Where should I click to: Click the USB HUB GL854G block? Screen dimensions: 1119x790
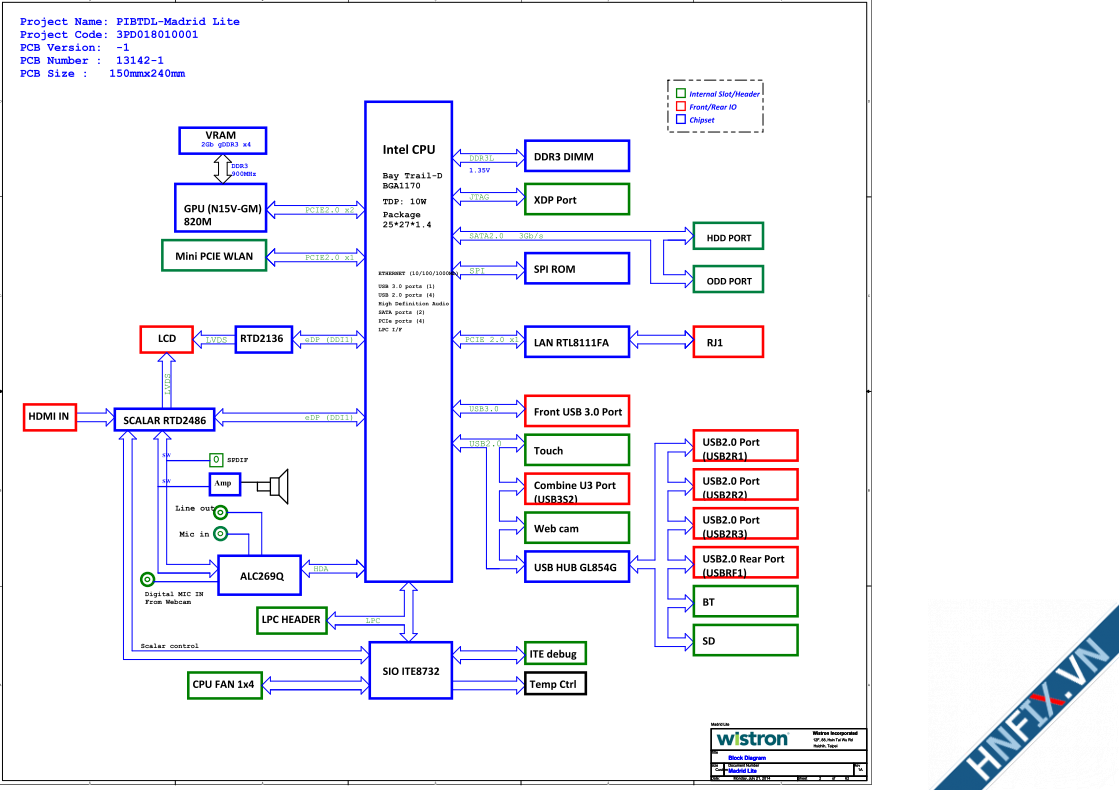point(576,567)
